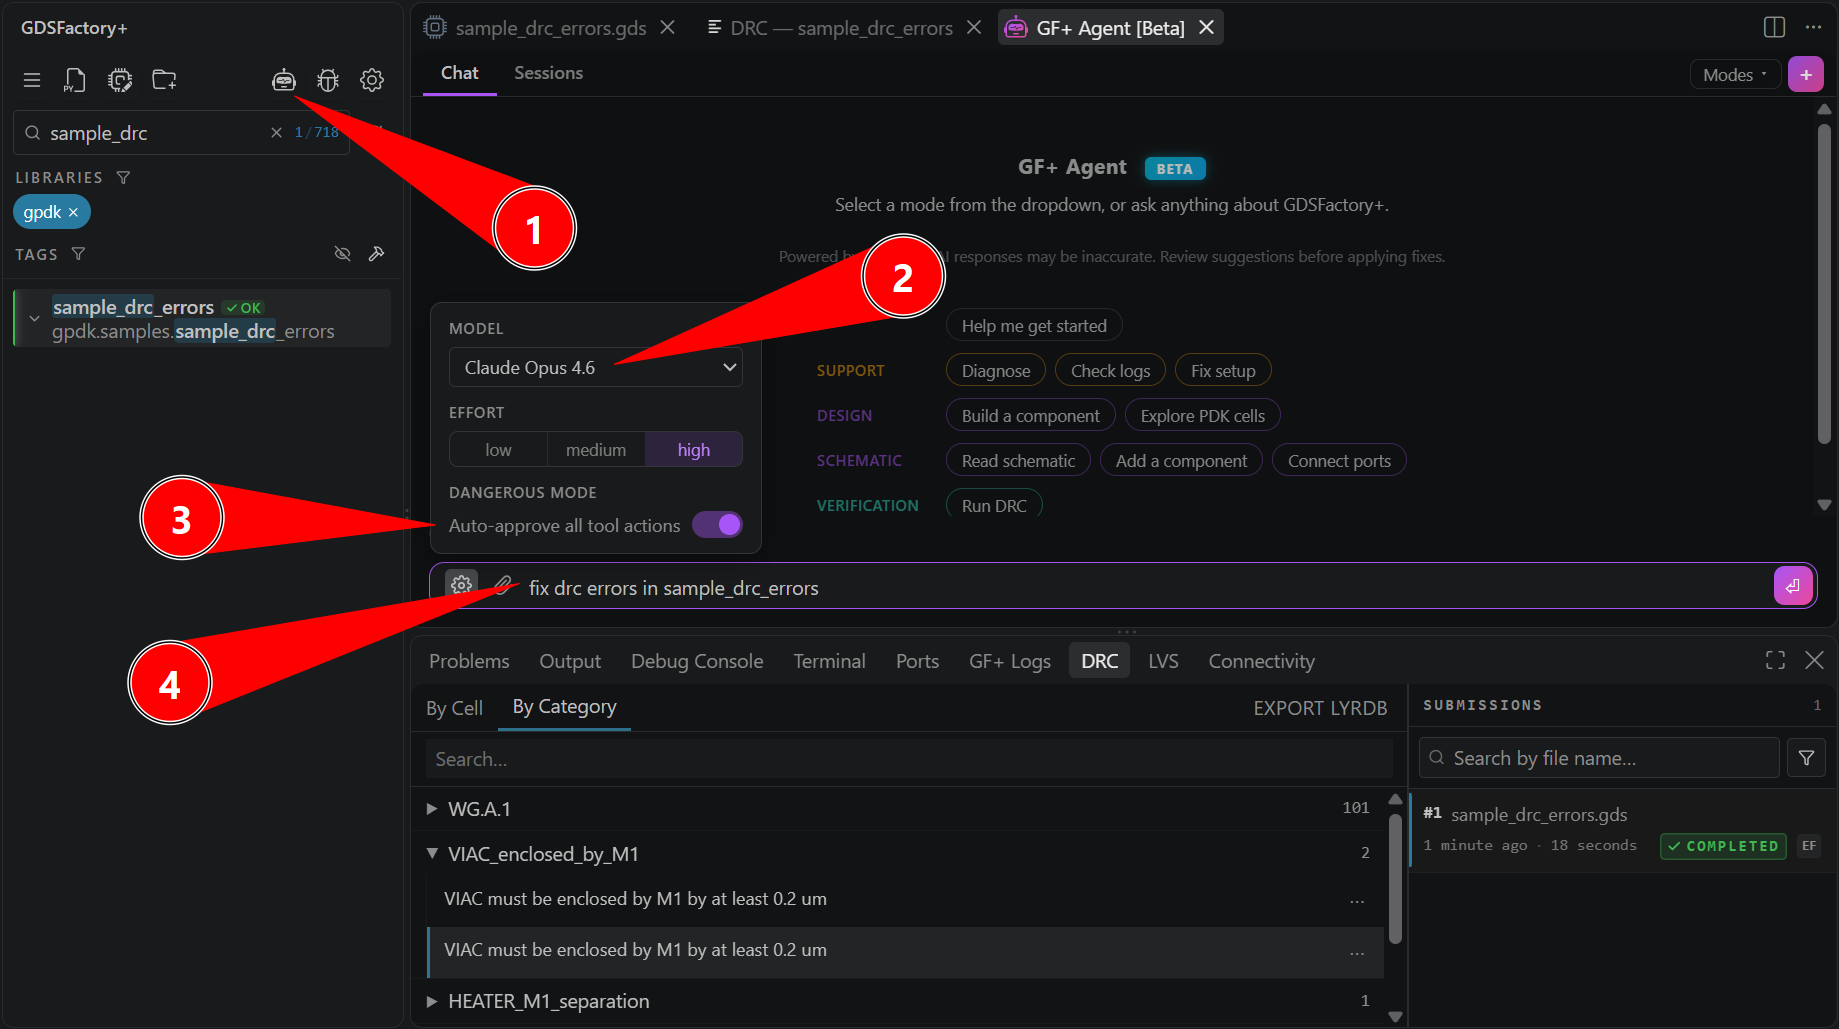Toggle hidden tags eye-slash icon
The image size is (1839, 1029).
click(x=342, y=254)
